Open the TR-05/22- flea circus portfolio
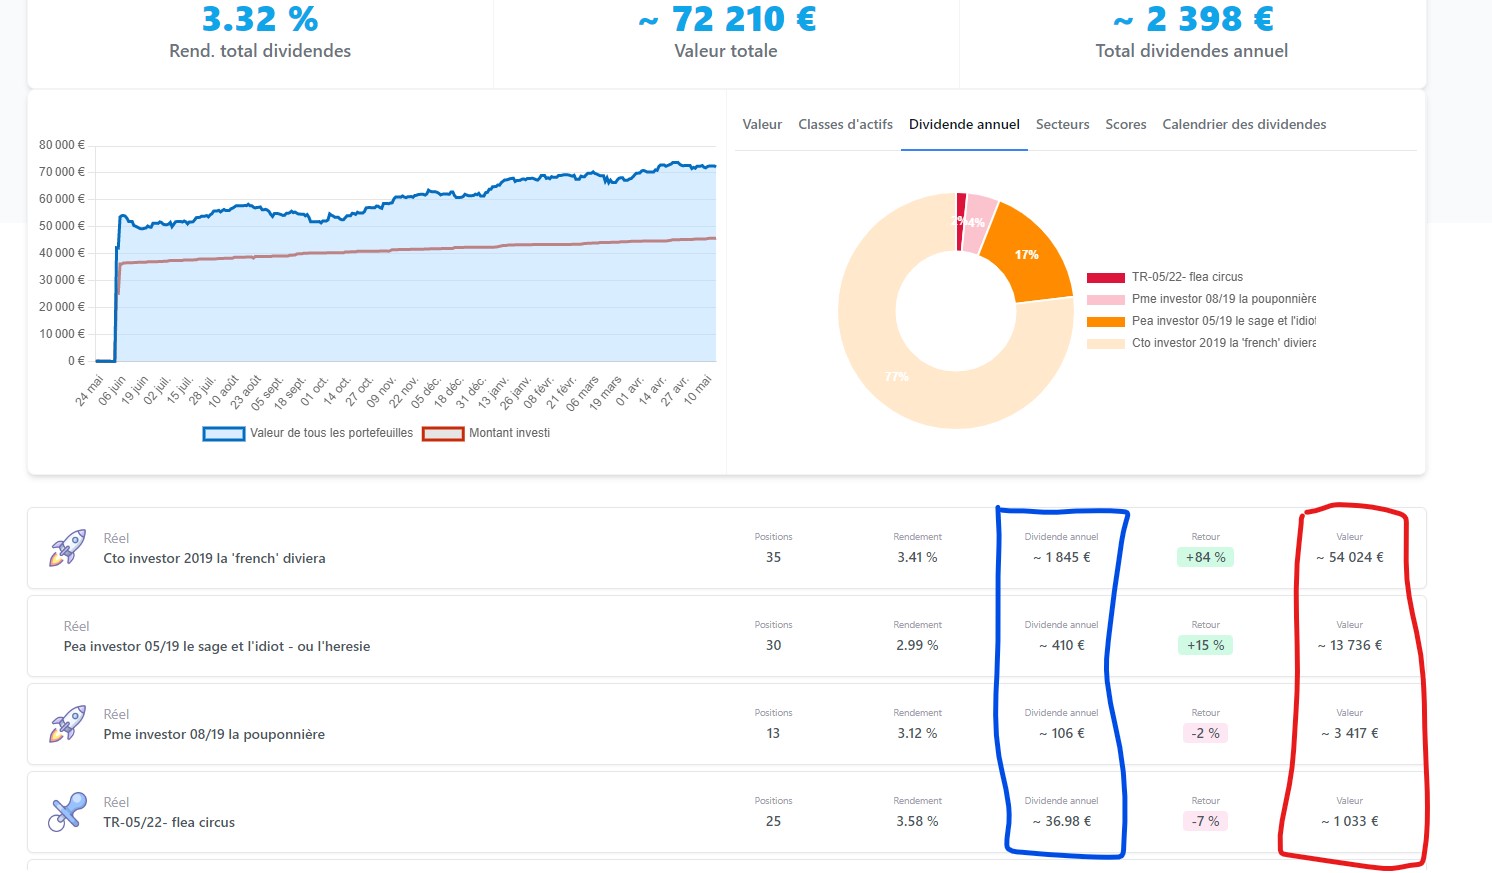Image resolution: width=1492 pixels, height=873 pixels. point(726,812)
